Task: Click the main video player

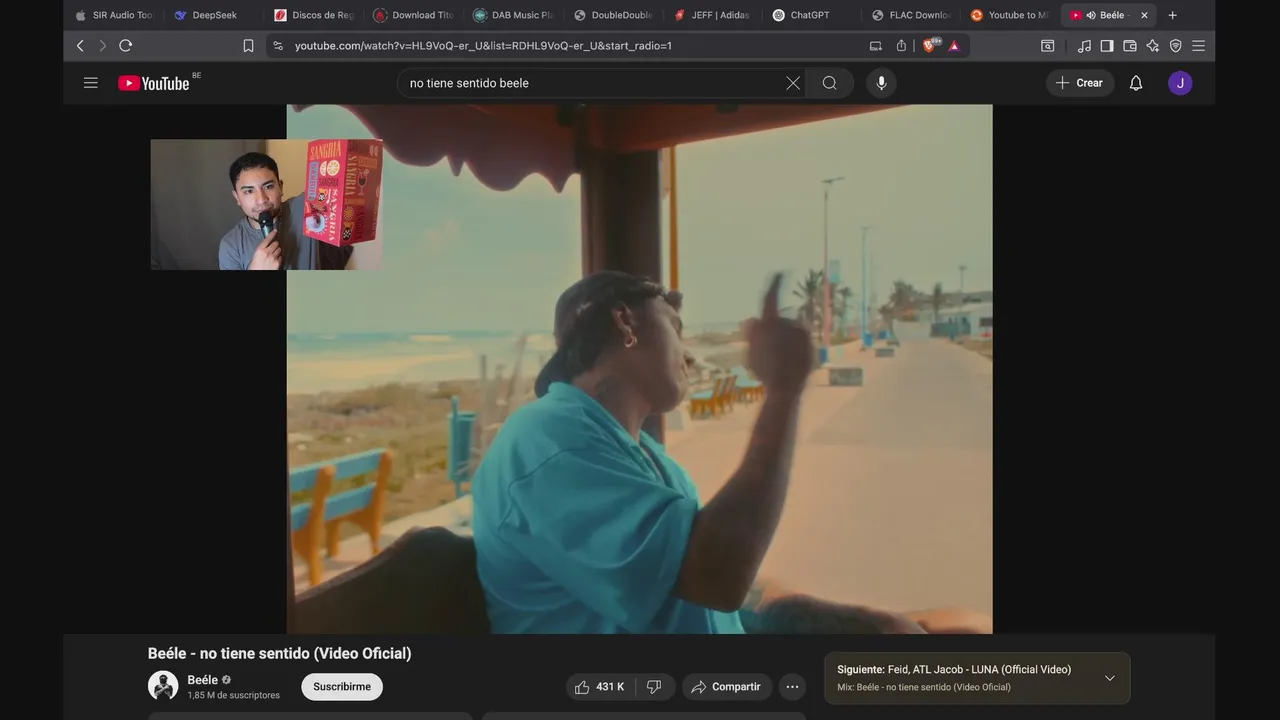Action: 639,369
